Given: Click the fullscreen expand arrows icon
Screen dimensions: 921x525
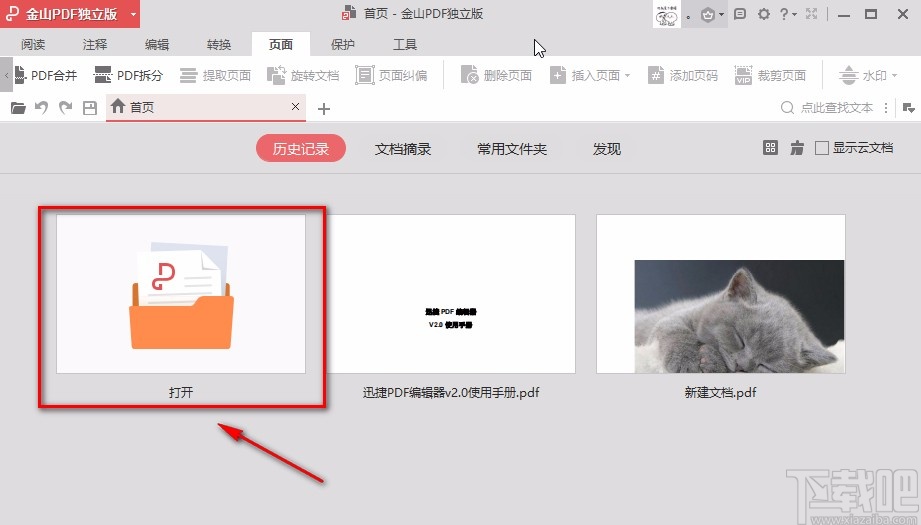Looking at the screenshot, I should pyautogui.click(x=812, y=14).
